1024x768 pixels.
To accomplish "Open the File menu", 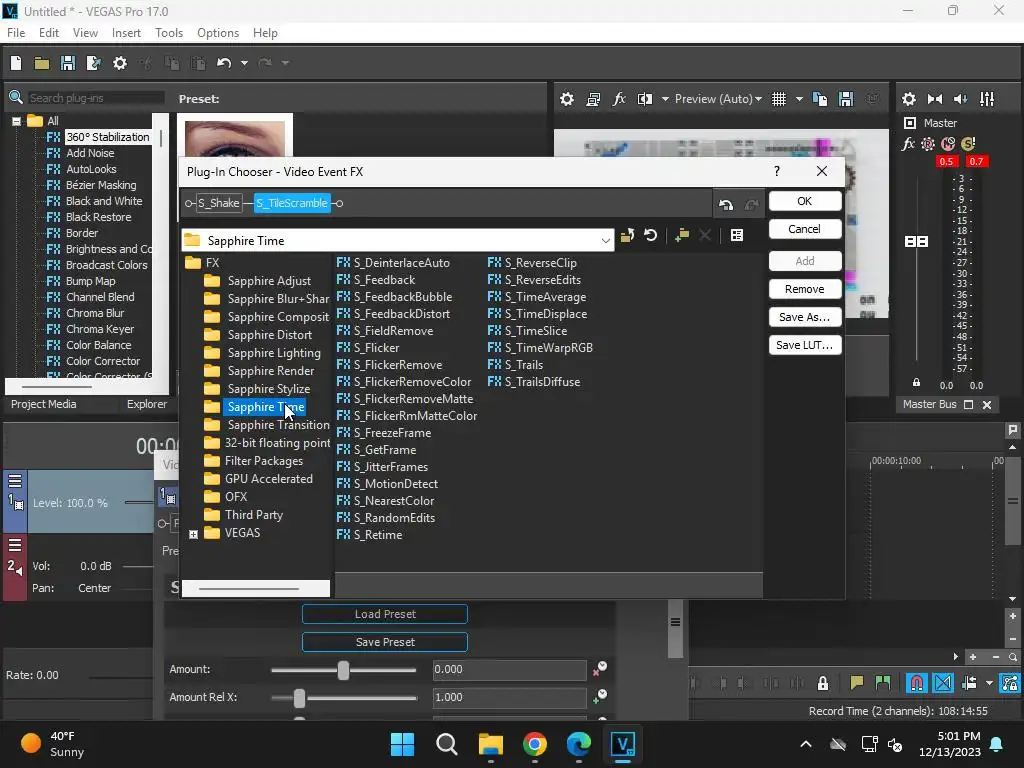I will 16,33.
